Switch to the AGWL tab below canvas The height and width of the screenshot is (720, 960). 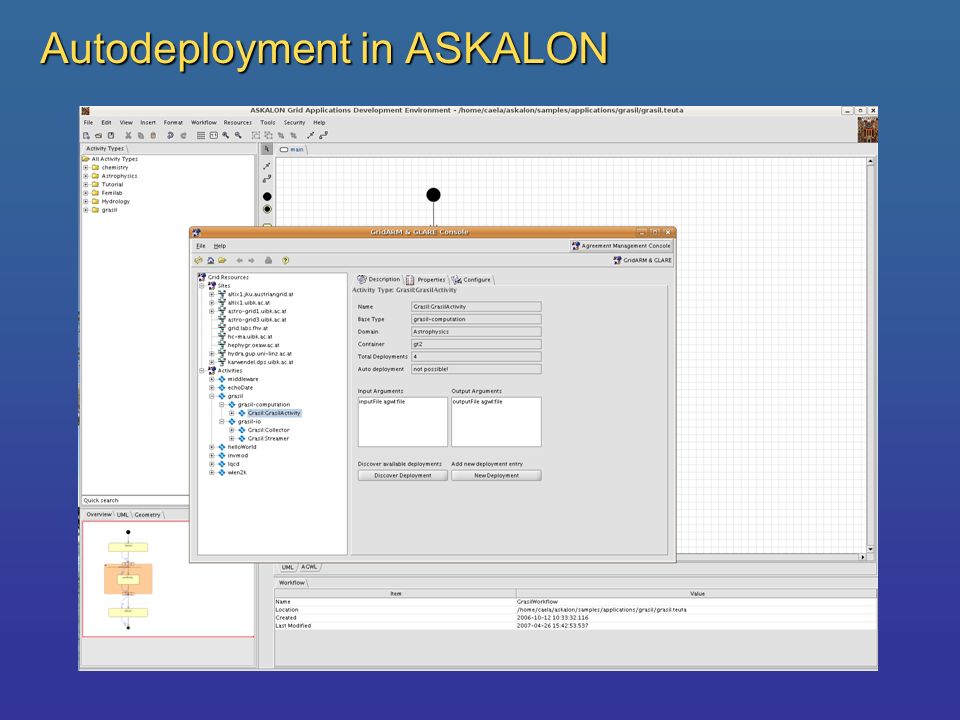(309, 567)
